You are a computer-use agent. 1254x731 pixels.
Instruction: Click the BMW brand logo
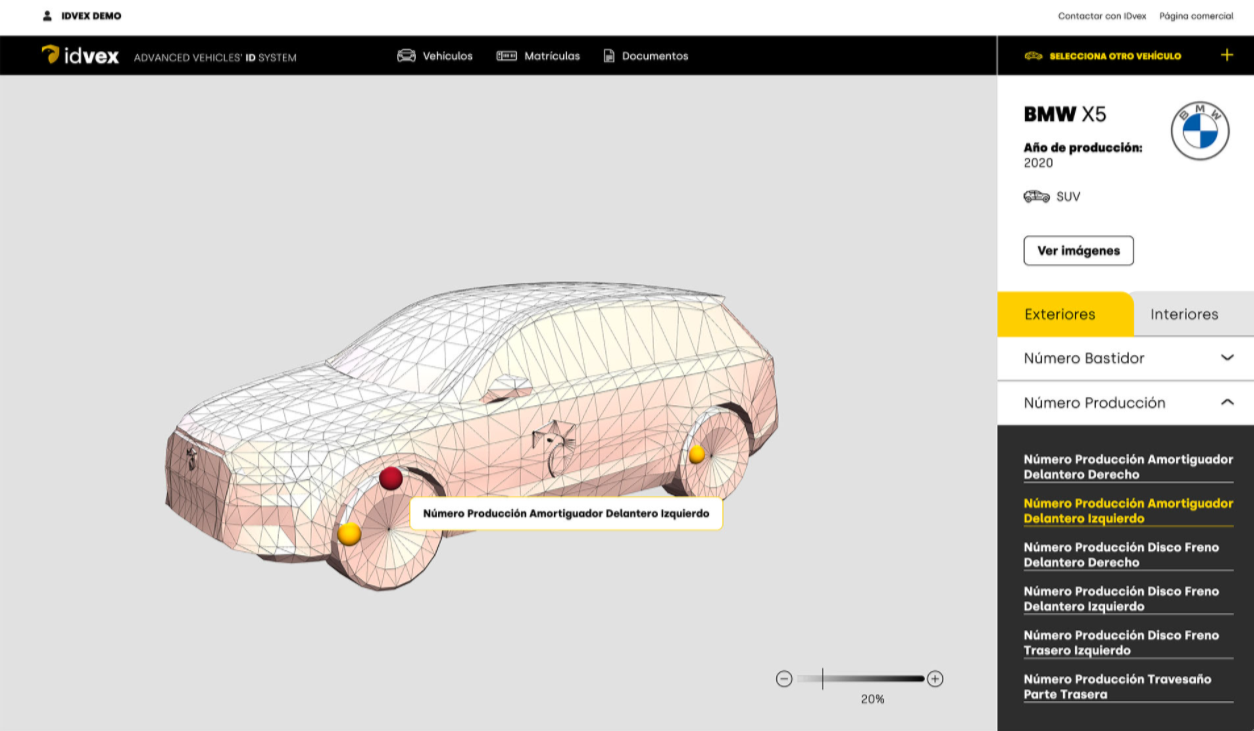pos(1200,130)
